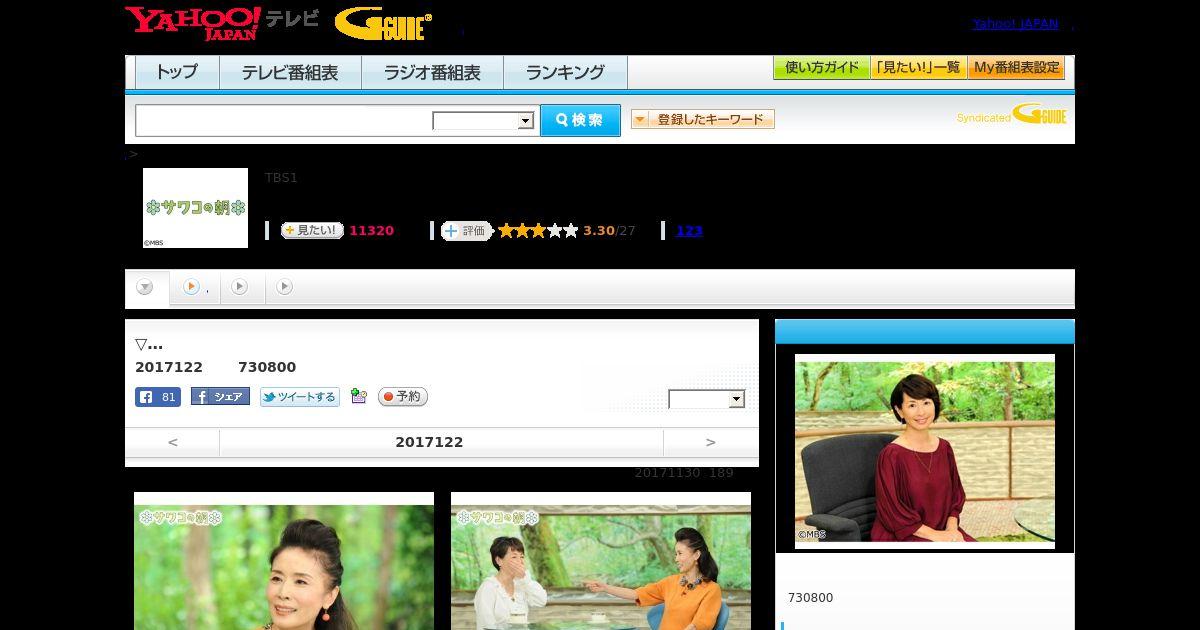Open the G-Guide logo in header
This screenshot has width=1200, height=630.
point(383,24)
